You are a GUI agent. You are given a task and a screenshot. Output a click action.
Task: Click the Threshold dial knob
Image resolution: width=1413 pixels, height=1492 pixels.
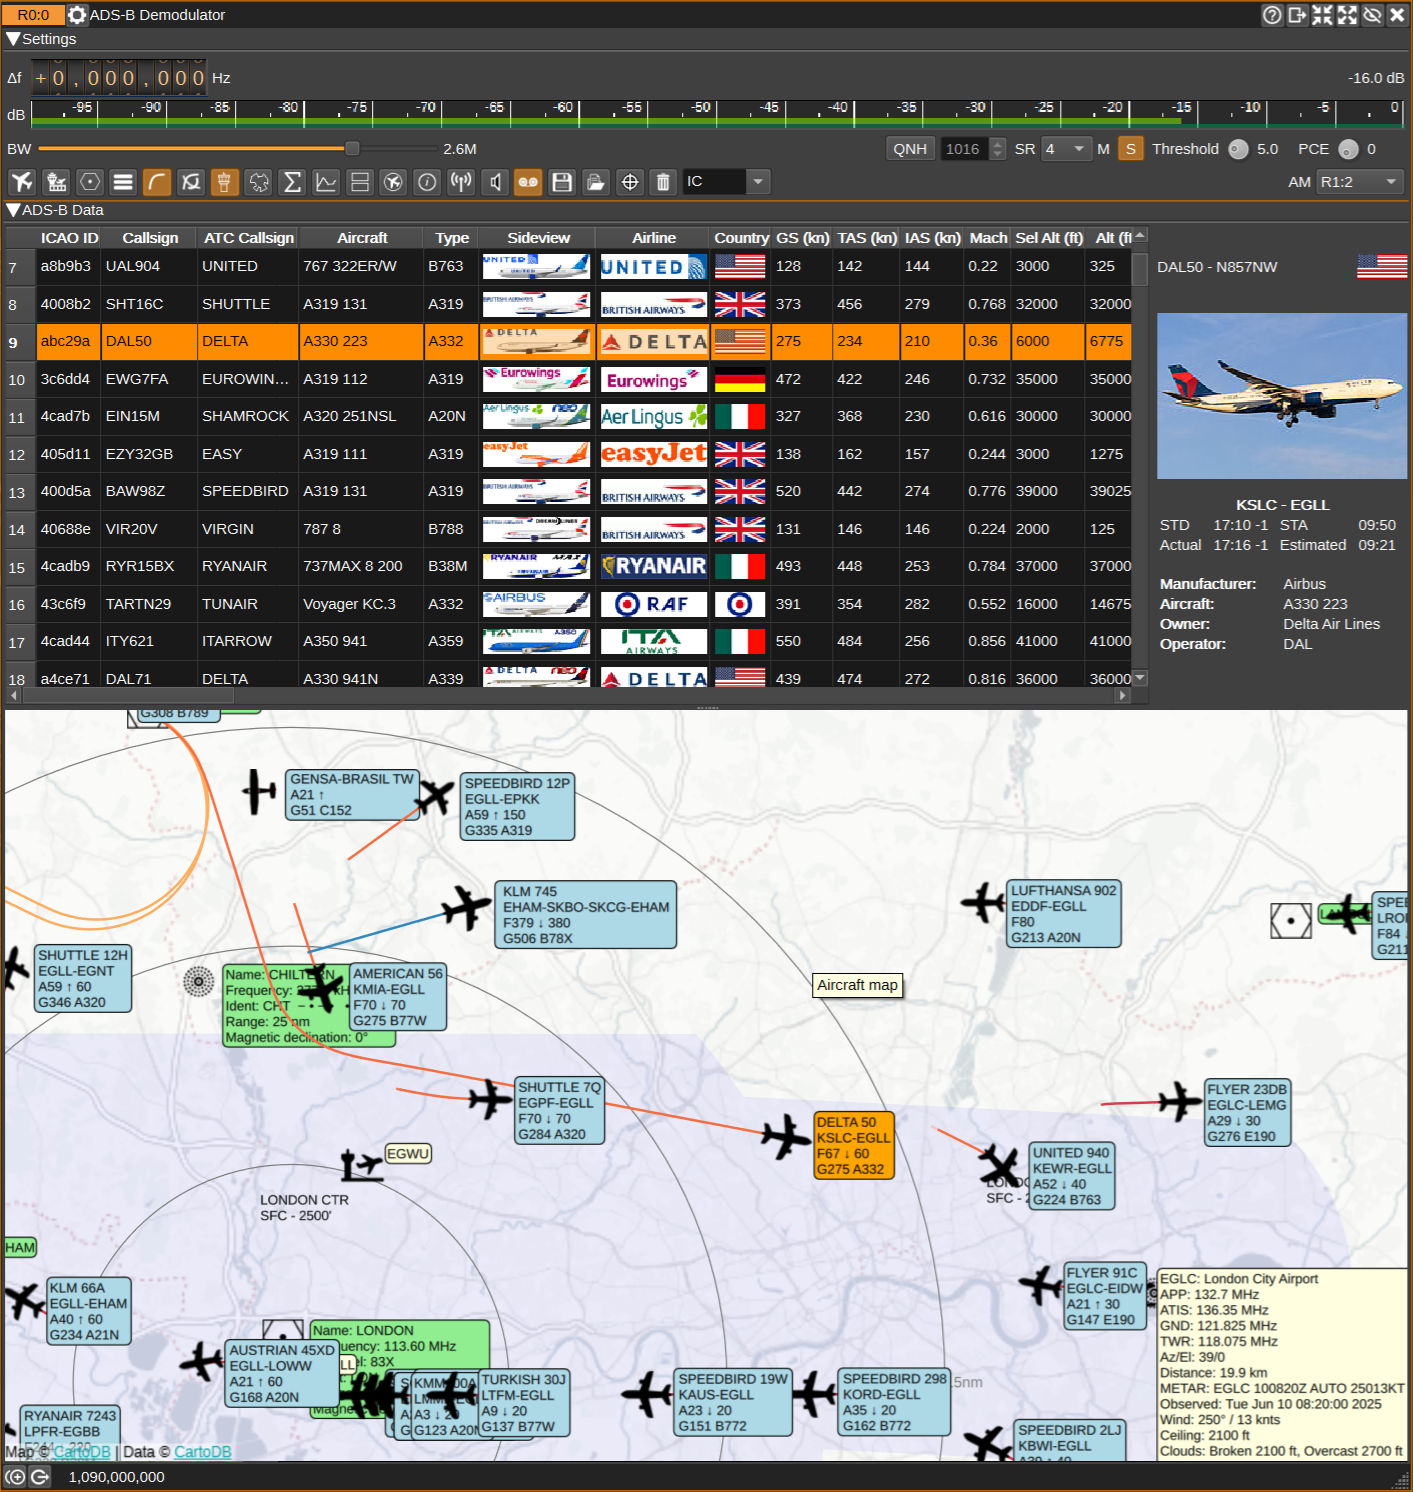click(1238, 149)
